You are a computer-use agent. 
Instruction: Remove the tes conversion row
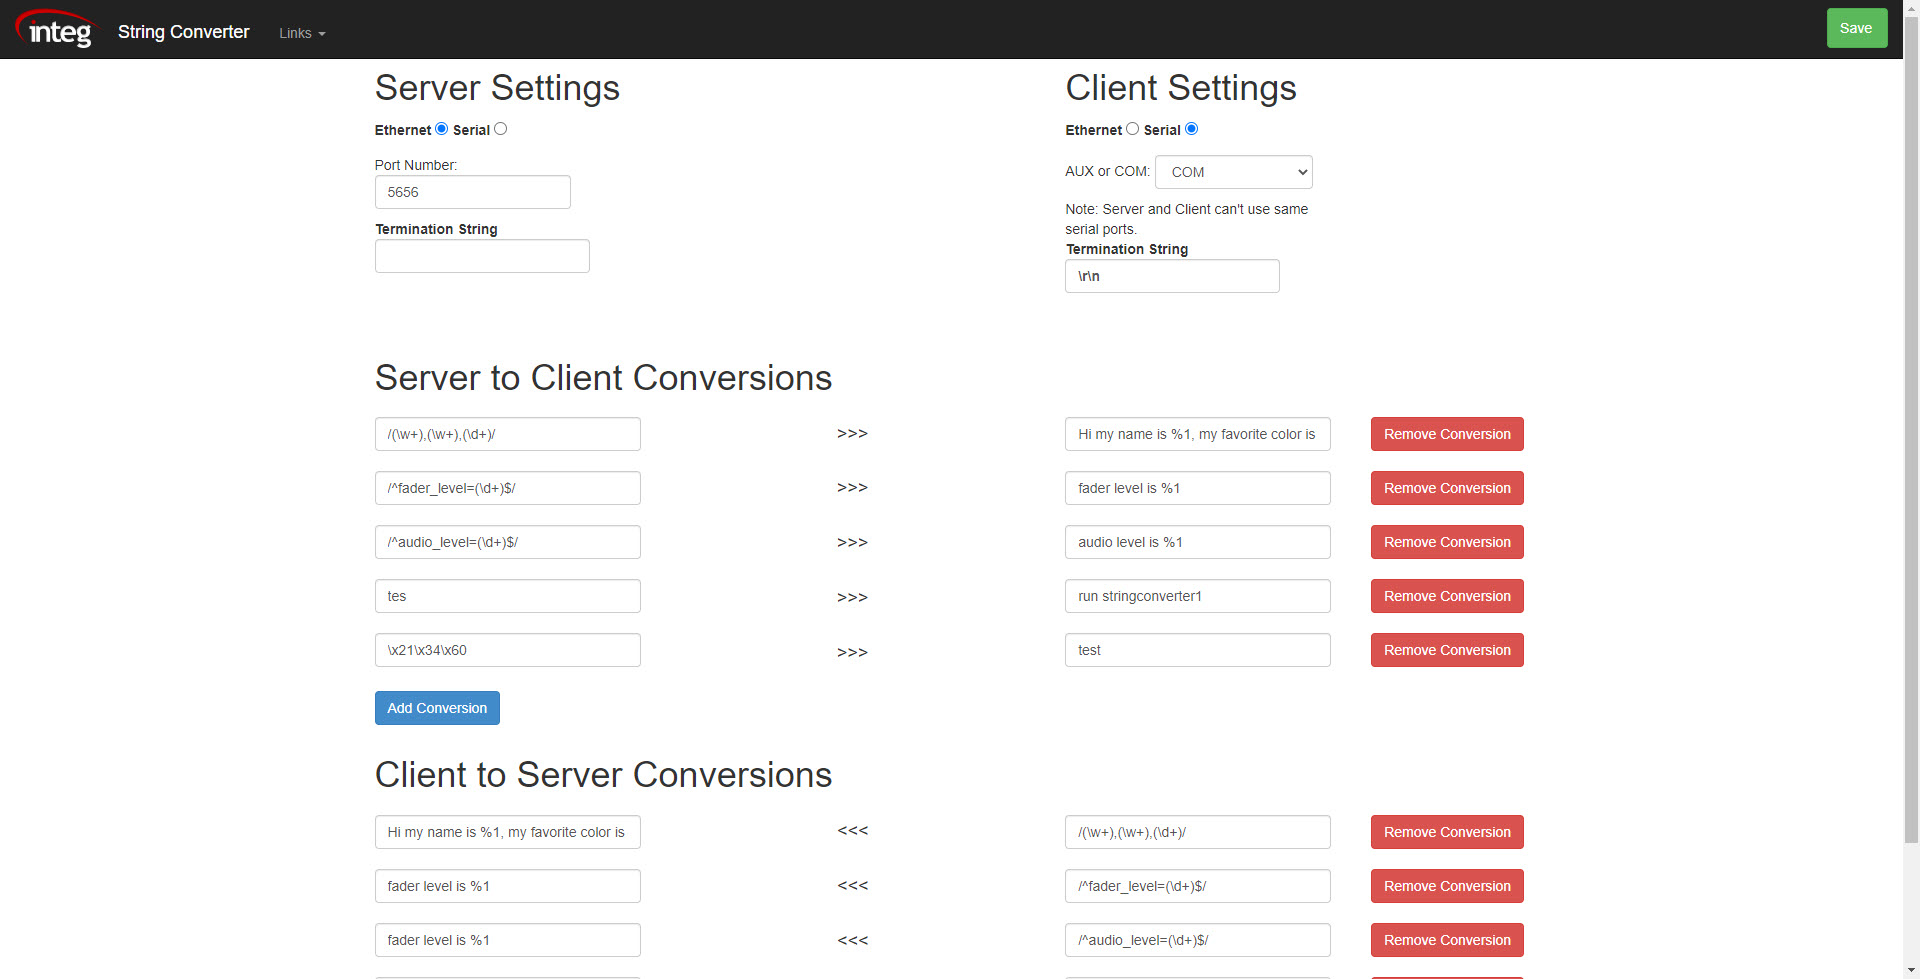pos(1446,596)
